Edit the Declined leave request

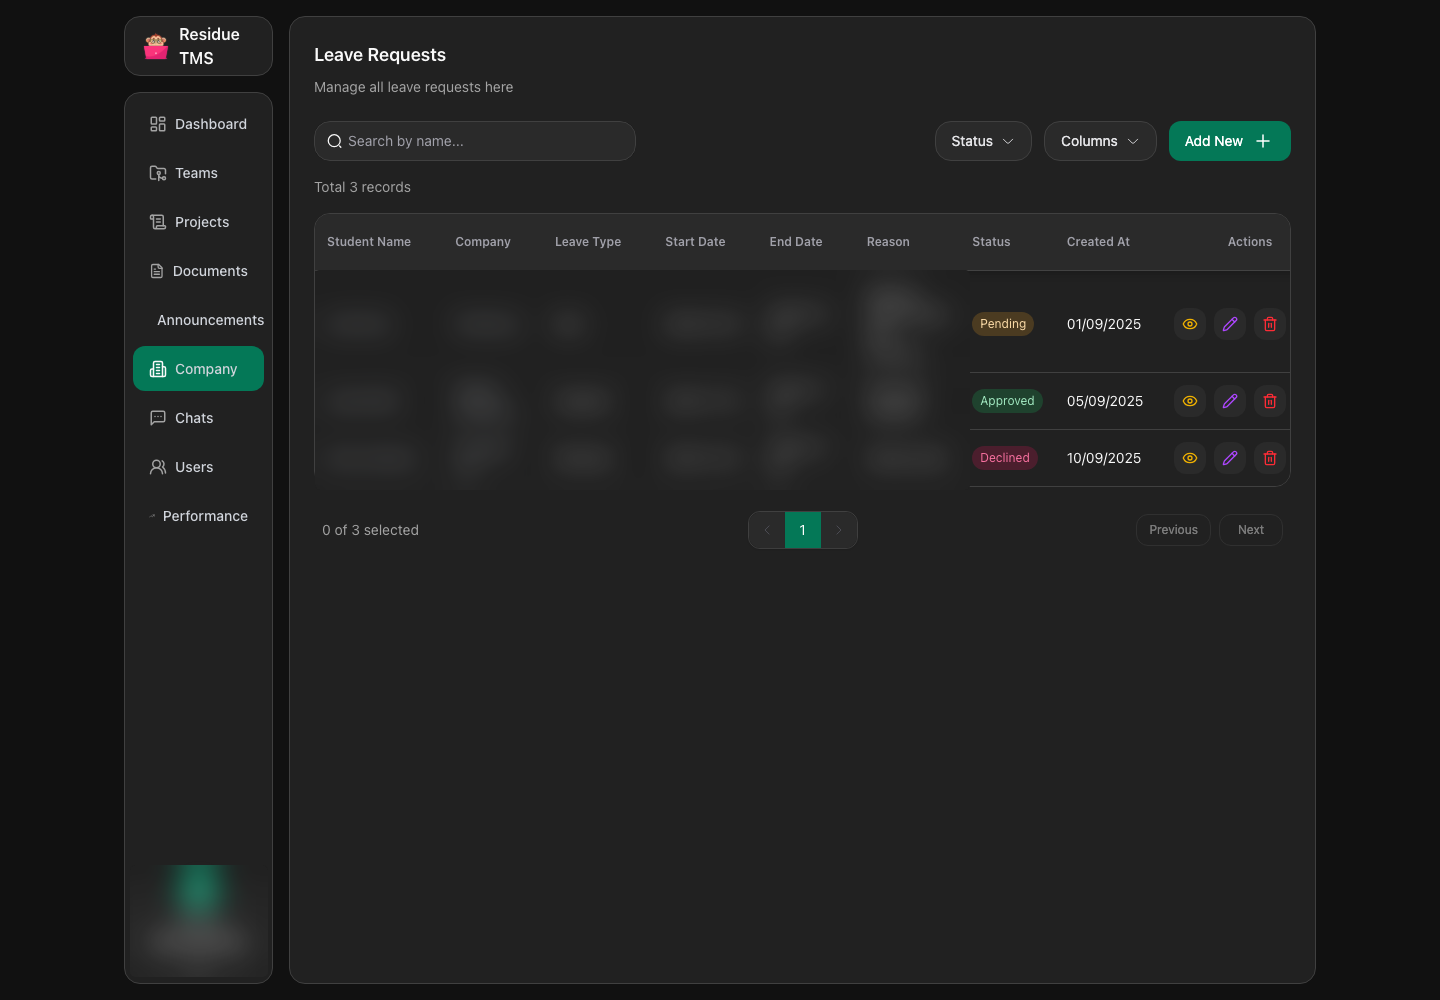pyautogui.click(x=1230, y=458)
